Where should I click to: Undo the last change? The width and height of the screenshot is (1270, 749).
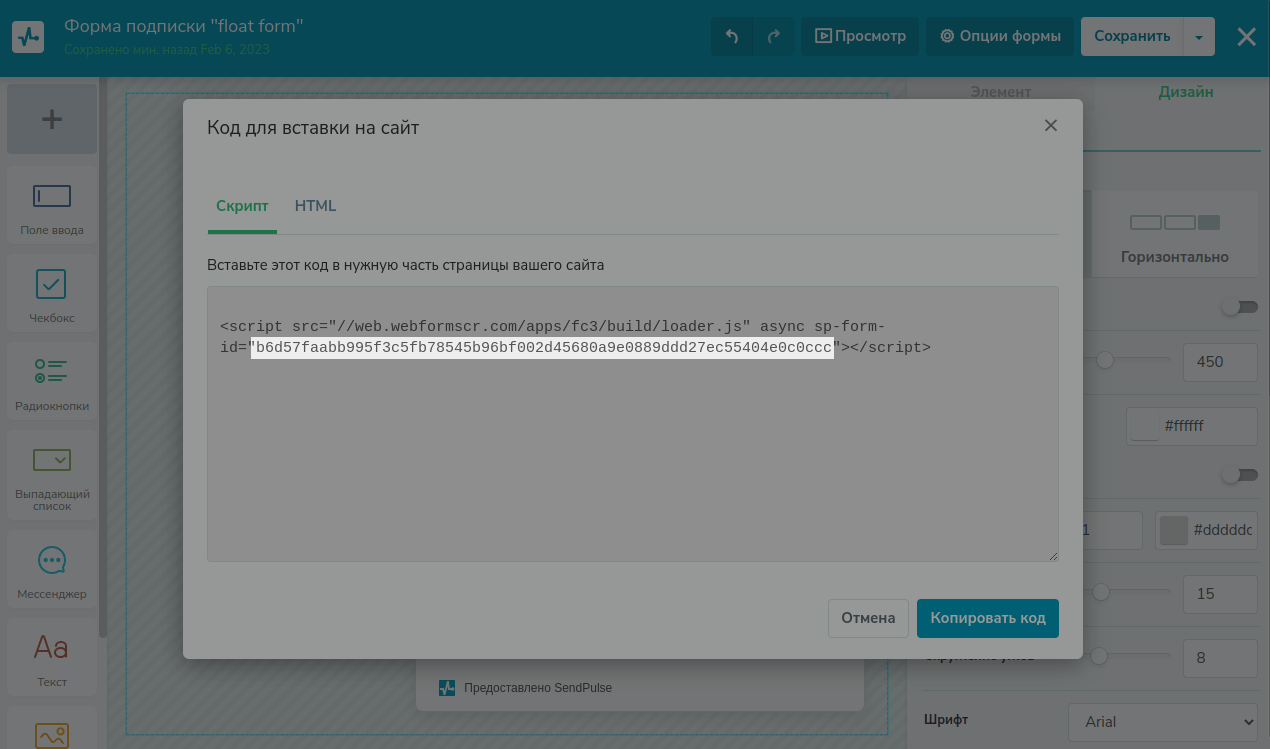(x=732, y=36)
